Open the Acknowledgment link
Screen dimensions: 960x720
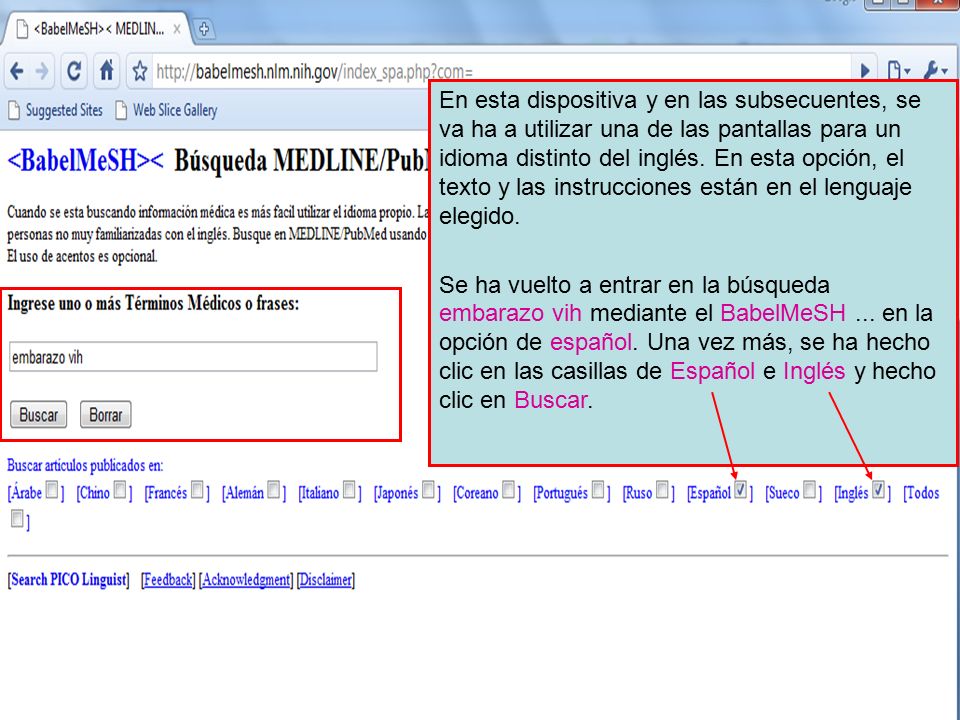pyautogui.click(x=246, y=580)
